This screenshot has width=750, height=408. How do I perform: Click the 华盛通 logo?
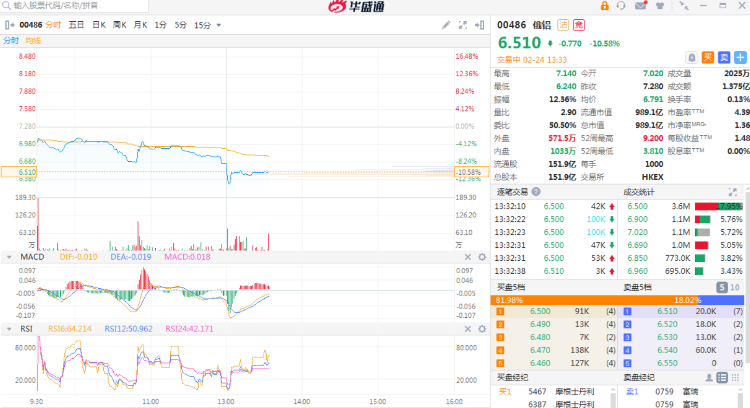pyautogui.click(x=356, y=6)
